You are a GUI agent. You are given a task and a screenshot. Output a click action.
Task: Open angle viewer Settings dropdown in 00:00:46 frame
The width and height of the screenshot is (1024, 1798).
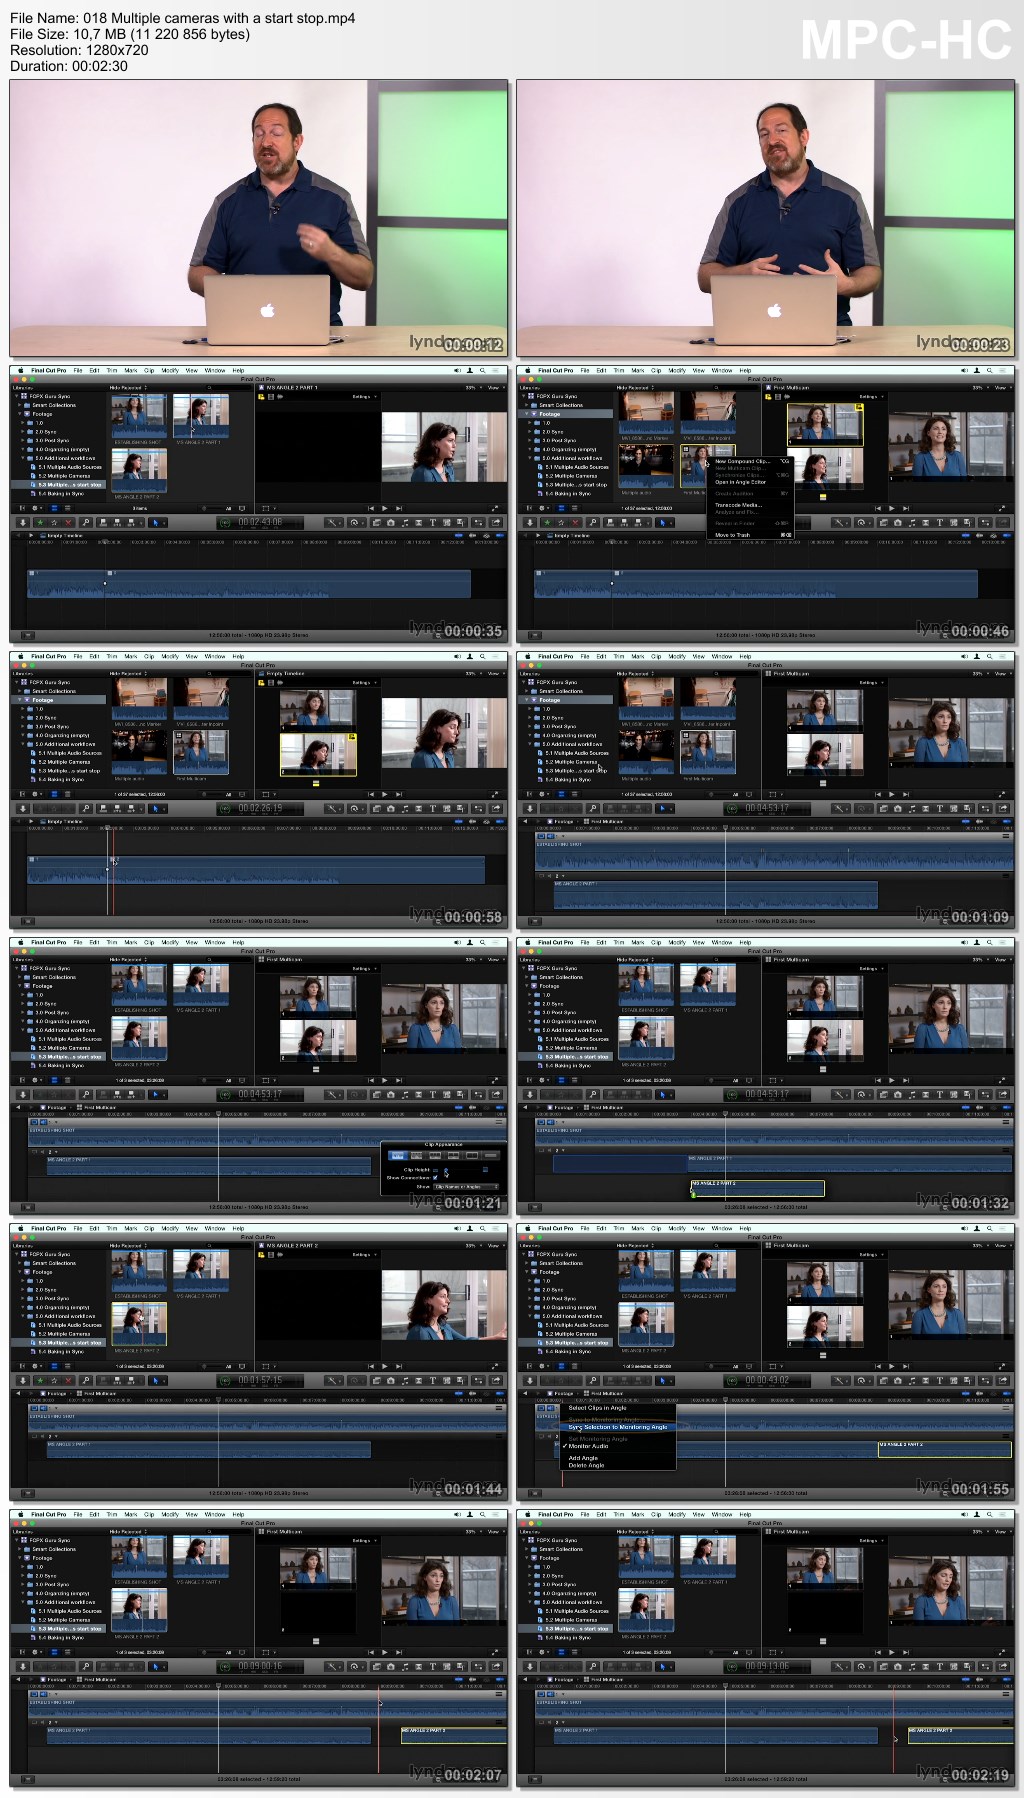coord(871,397)
